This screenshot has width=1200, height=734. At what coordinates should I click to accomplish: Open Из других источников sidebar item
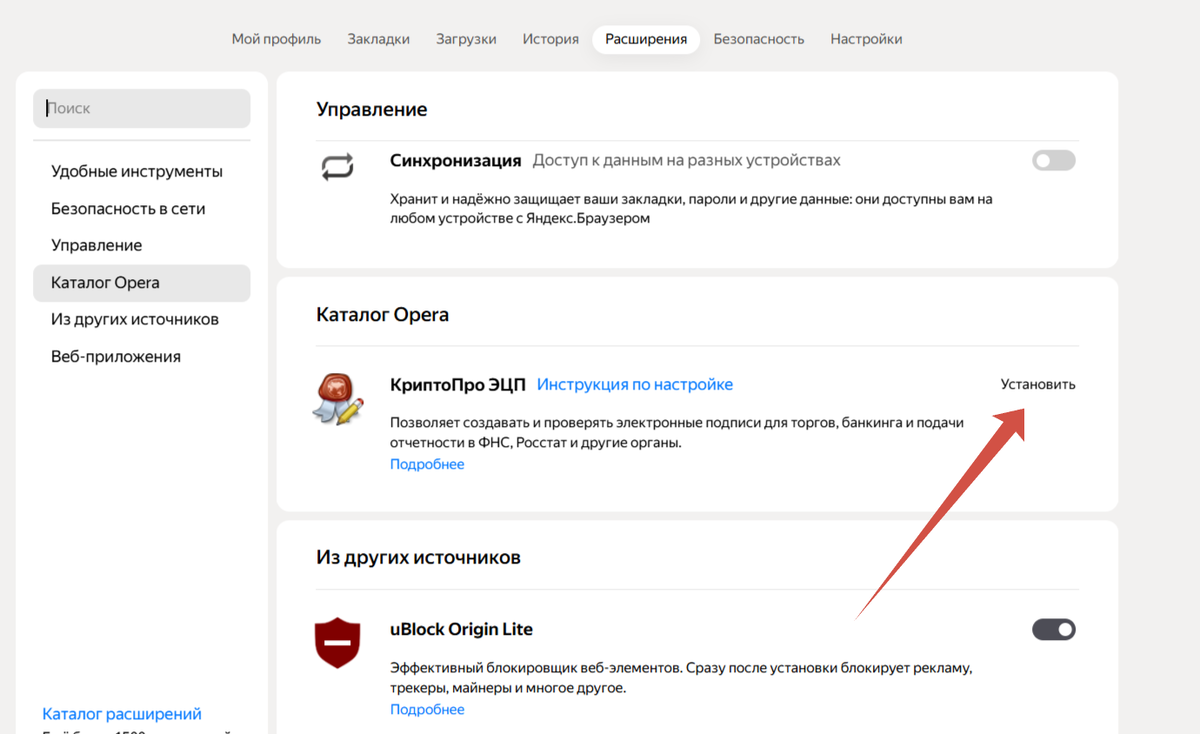(x=135, y=319)
